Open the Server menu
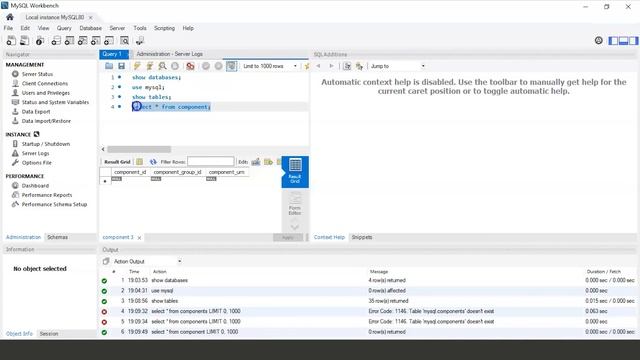The height and width of the screenshot is (360, 640). [117, 28]
